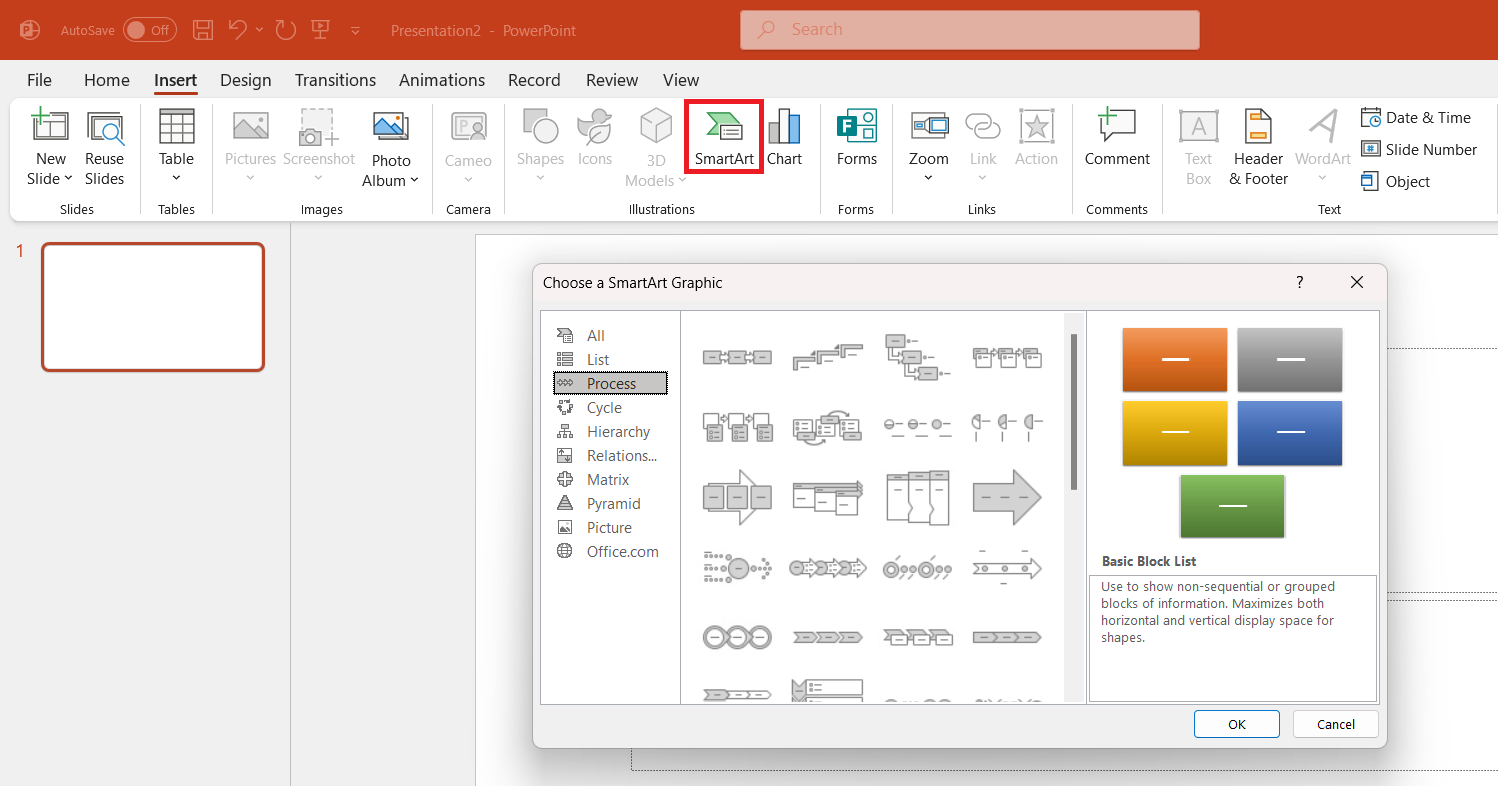Insert a Table from the ribbon
The width and height of the screenshot is (1498, 786).
tap(176, 147)
